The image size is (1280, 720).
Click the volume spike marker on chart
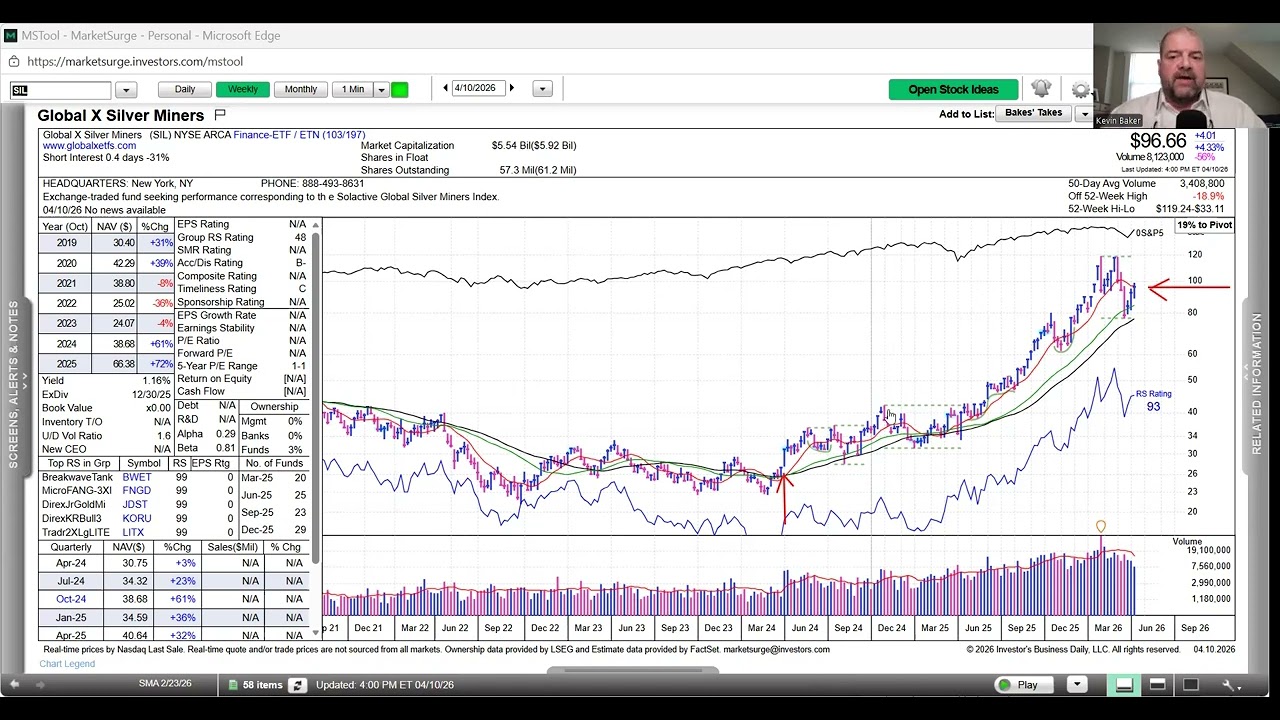(x=1101, y=526)
